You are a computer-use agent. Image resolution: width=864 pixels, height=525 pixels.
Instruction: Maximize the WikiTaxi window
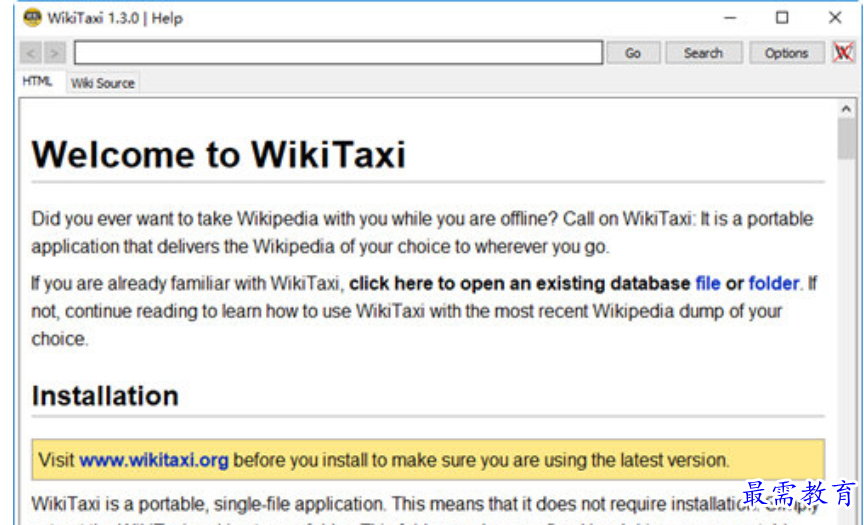(x=782, y=18)
